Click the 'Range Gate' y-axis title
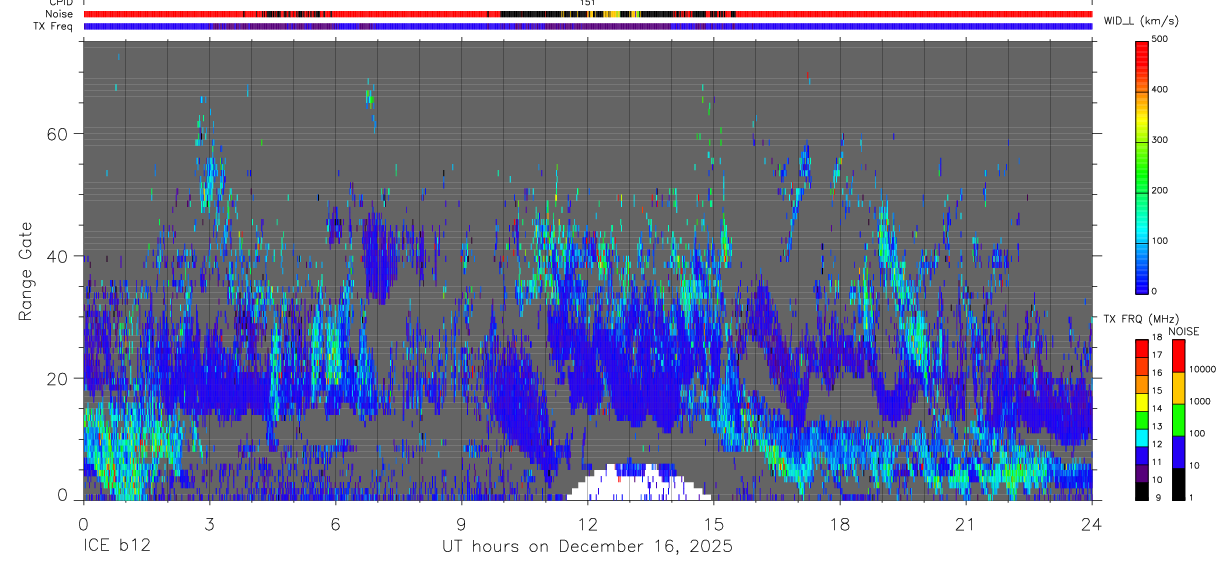 coord(25,270)
